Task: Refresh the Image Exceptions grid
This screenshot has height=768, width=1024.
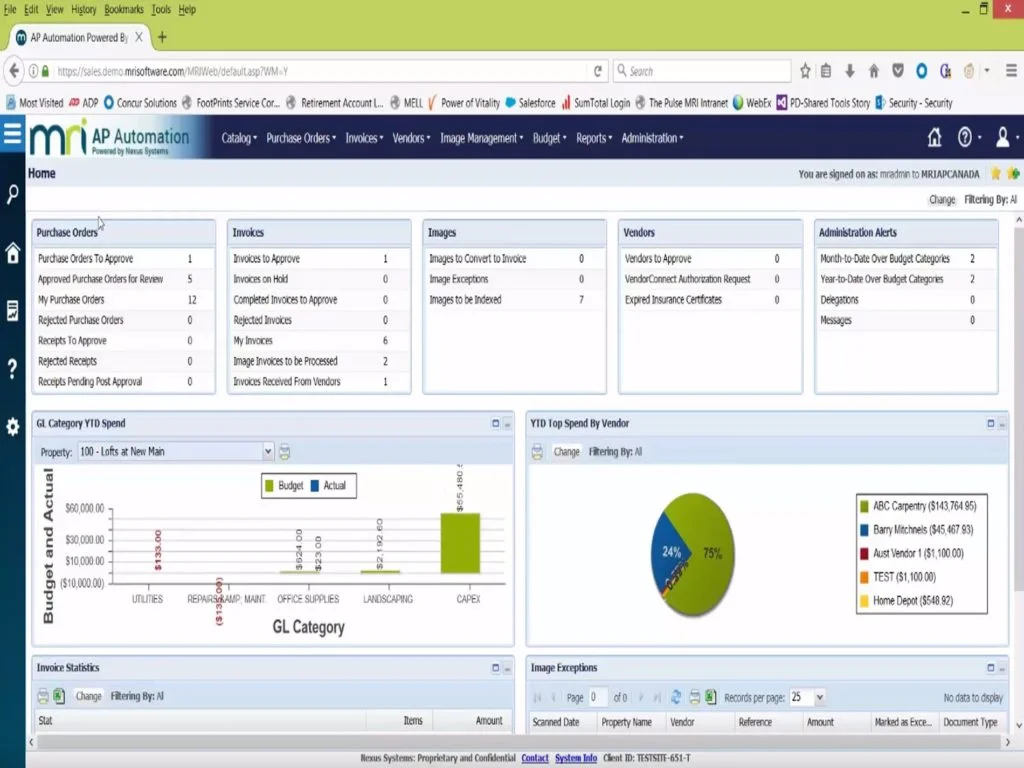Action: tap(676, 697)
